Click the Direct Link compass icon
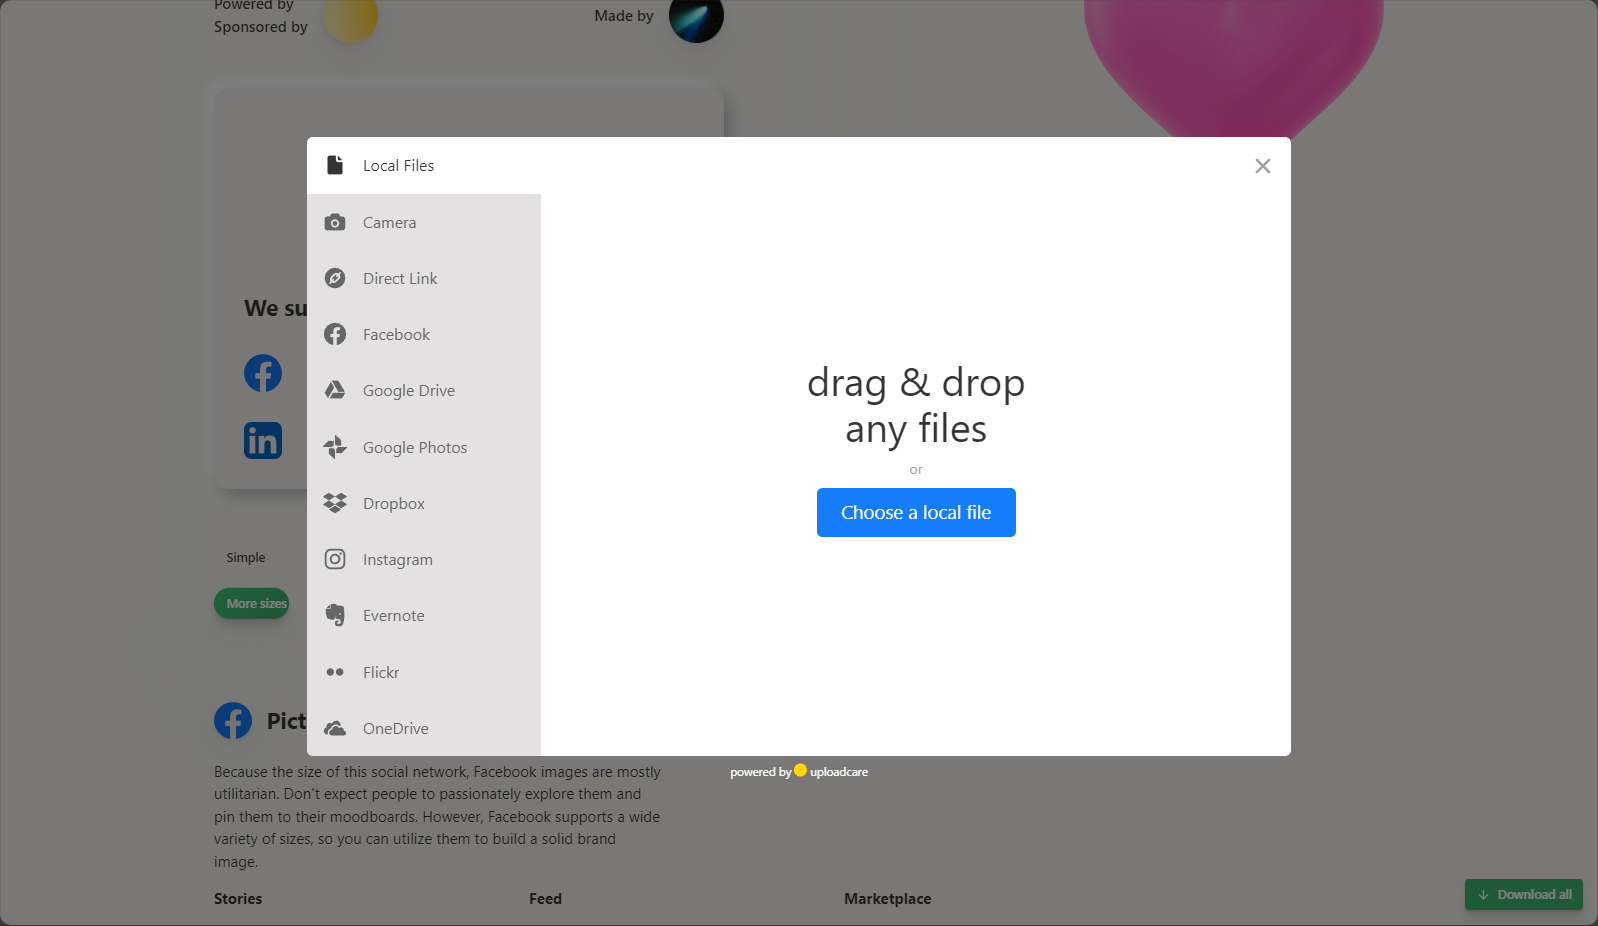This screenshot has width=1598, height=926. tap(335, 278)
